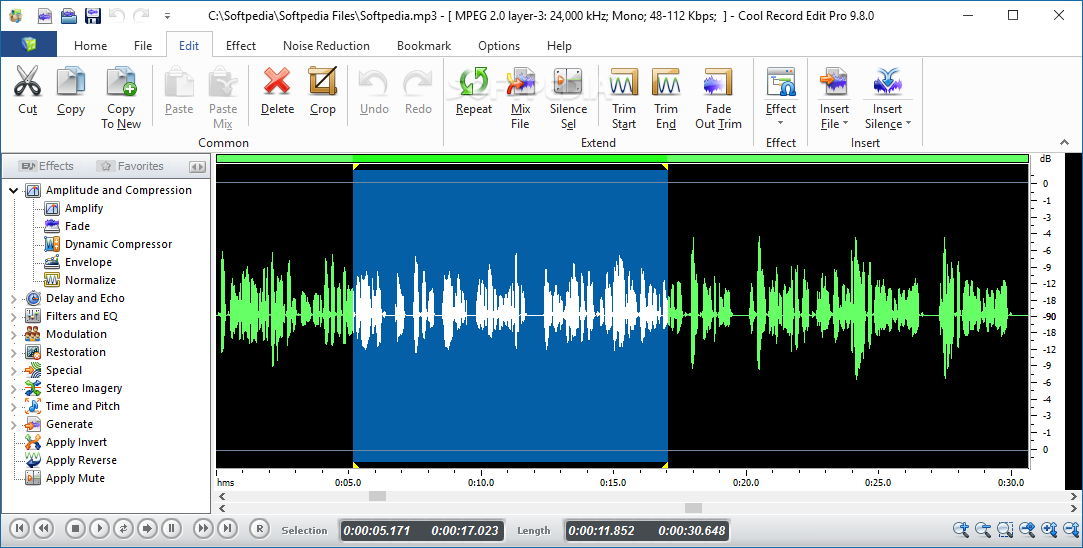Viewport: 1083px width, 548px height.
Task: Click the R record button
Action: pos(259,529)
